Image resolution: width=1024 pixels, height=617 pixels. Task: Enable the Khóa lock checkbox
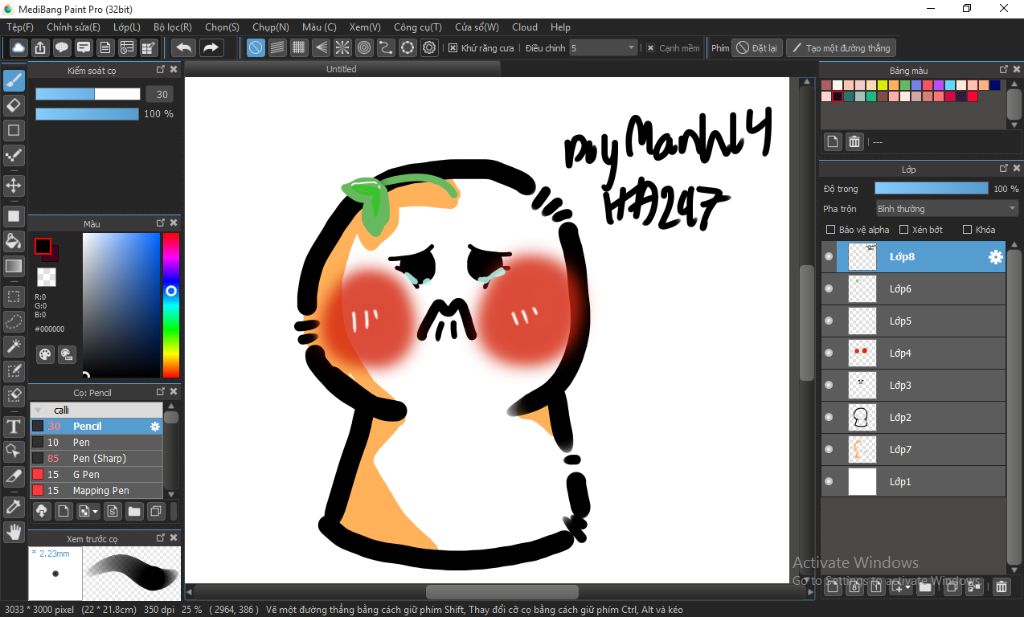[967, 230]
